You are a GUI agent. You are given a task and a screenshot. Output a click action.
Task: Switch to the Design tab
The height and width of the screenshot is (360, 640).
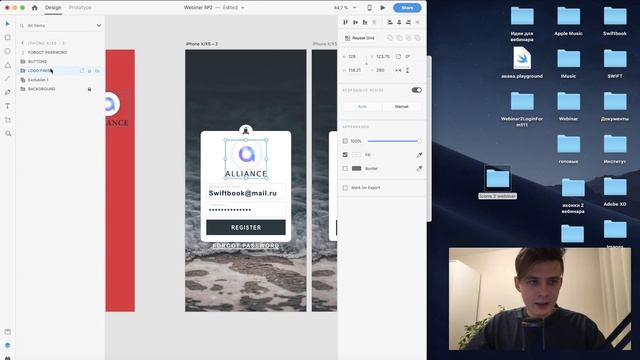tap(53, 7)
